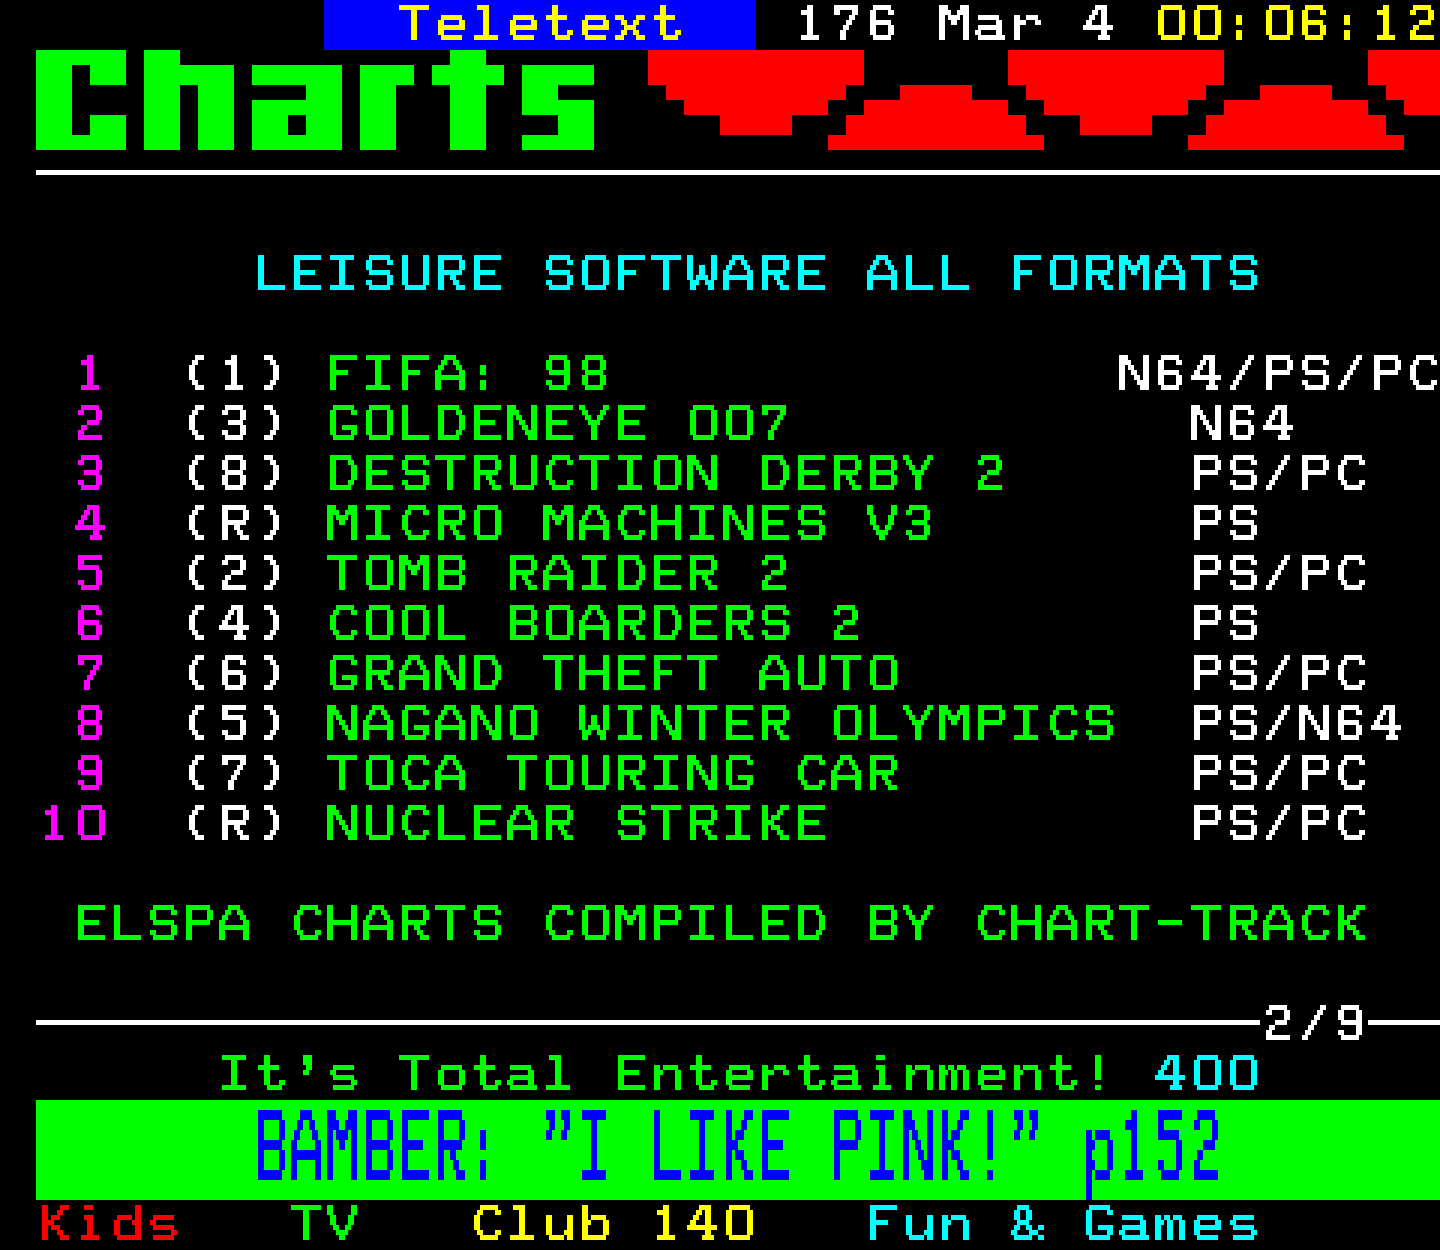
Task: Select chart entry MICRO MACHINES V3
Action: [x=630, y=524]
